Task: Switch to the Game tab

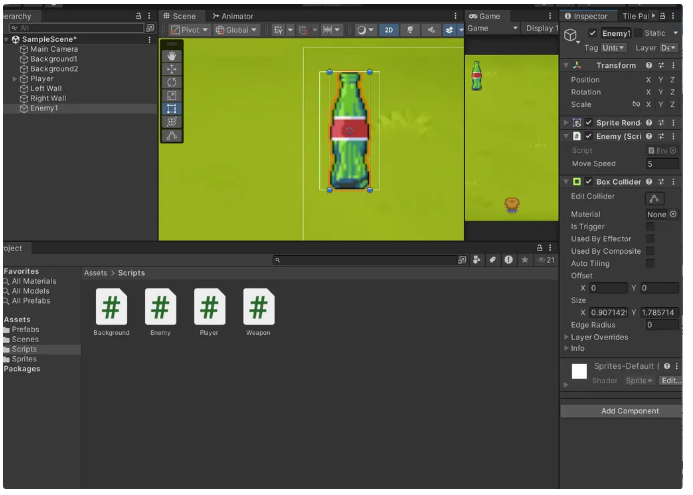Action: 489,16
